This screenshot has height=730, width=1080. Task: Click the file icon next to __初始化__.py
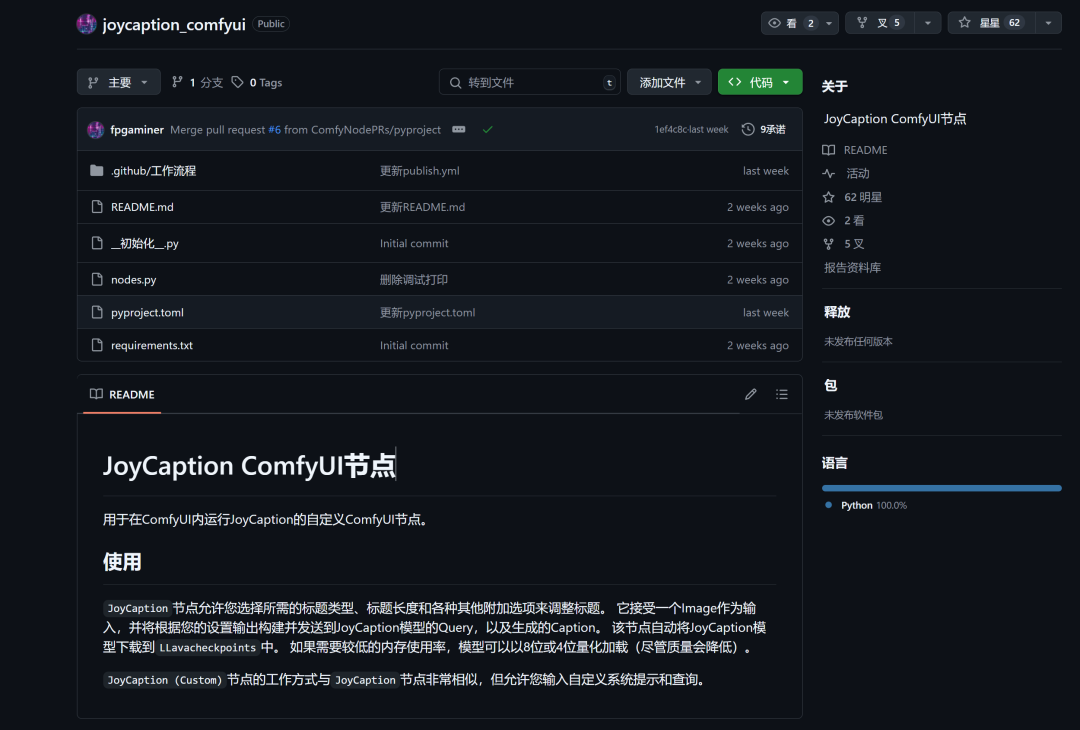[96, 243]
